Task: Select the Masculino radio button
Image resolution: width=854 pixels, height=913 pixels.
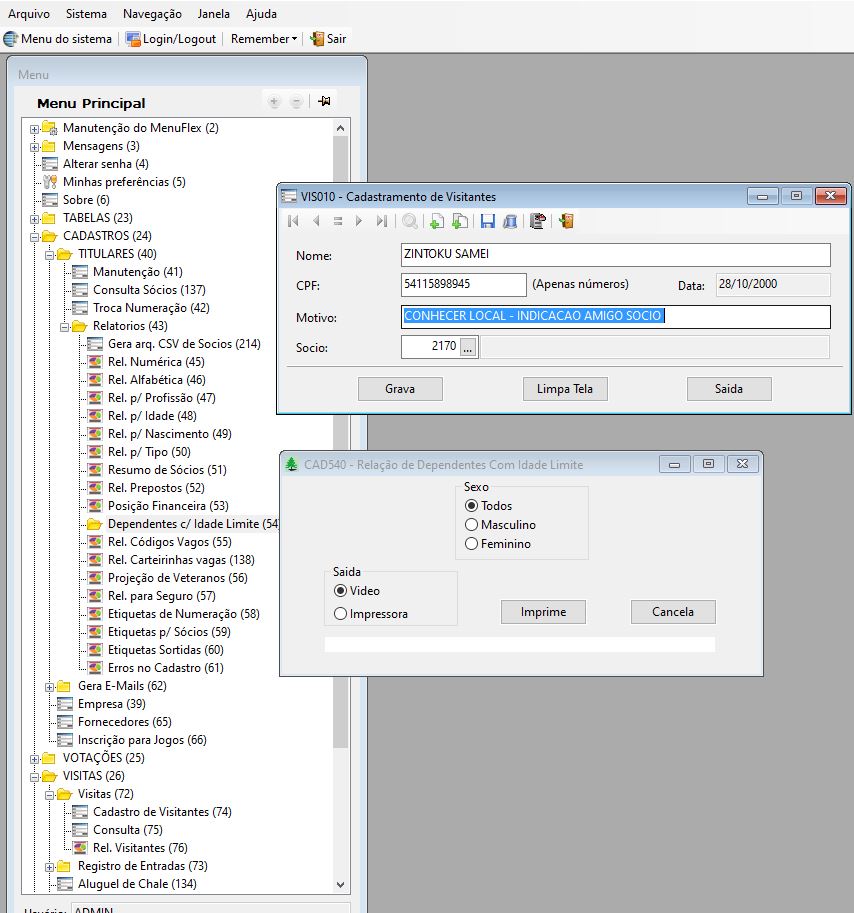Action: click(x=472, y=525)
